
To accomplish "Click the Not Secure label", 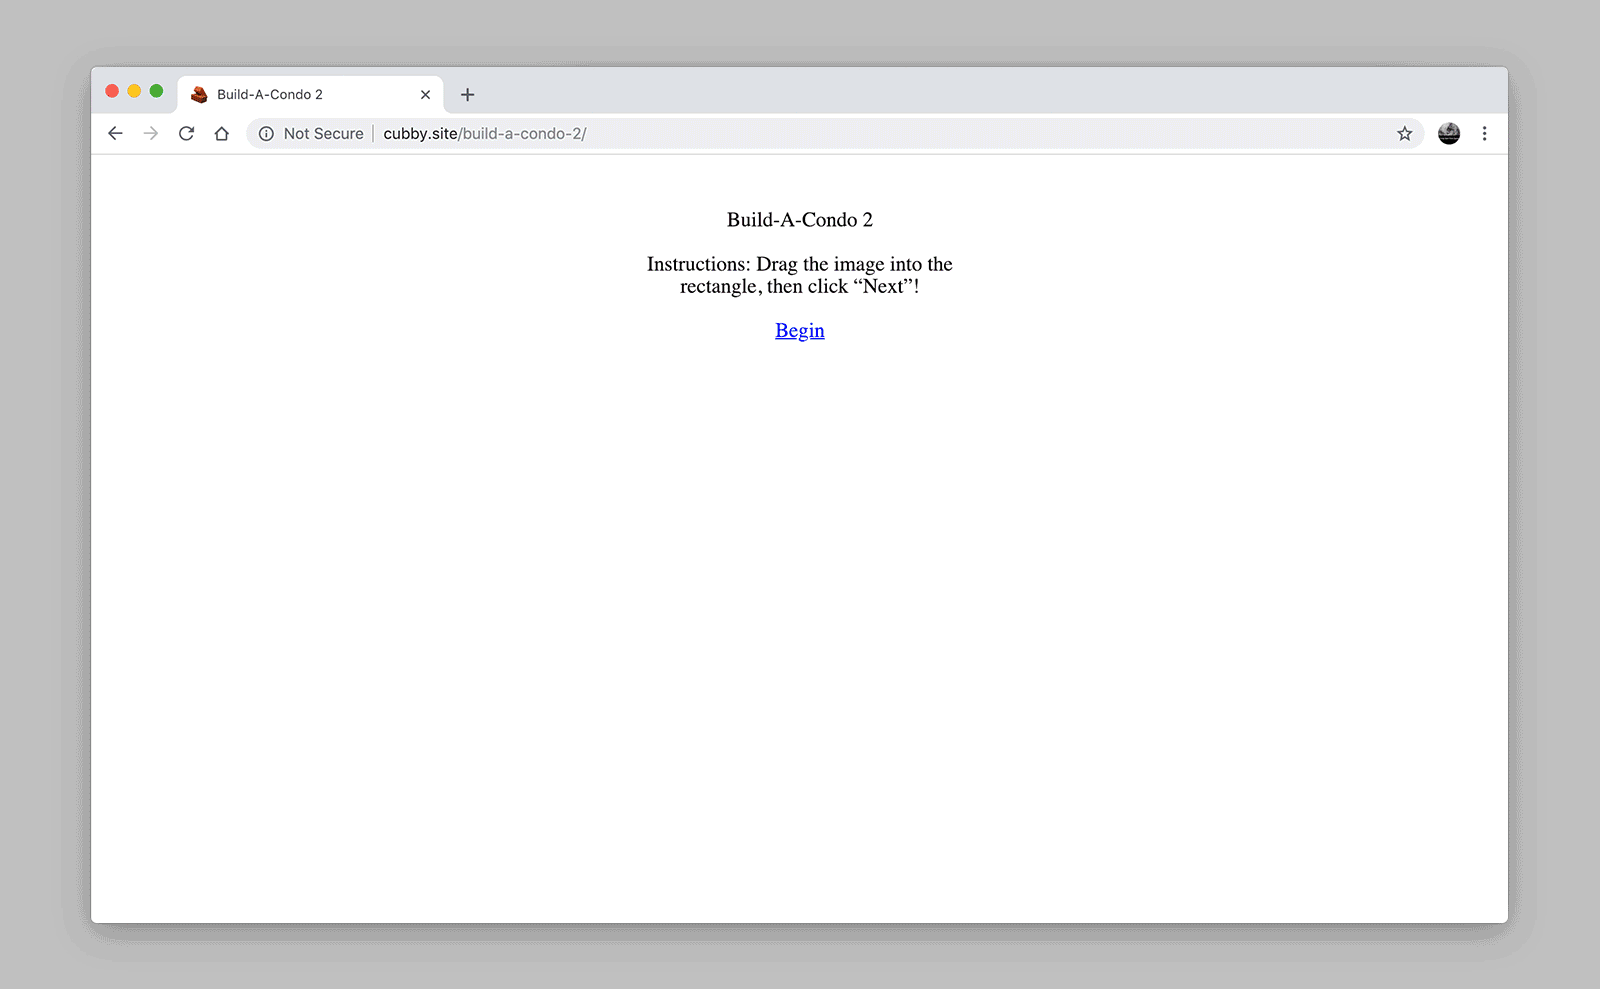I will [323, 134].
